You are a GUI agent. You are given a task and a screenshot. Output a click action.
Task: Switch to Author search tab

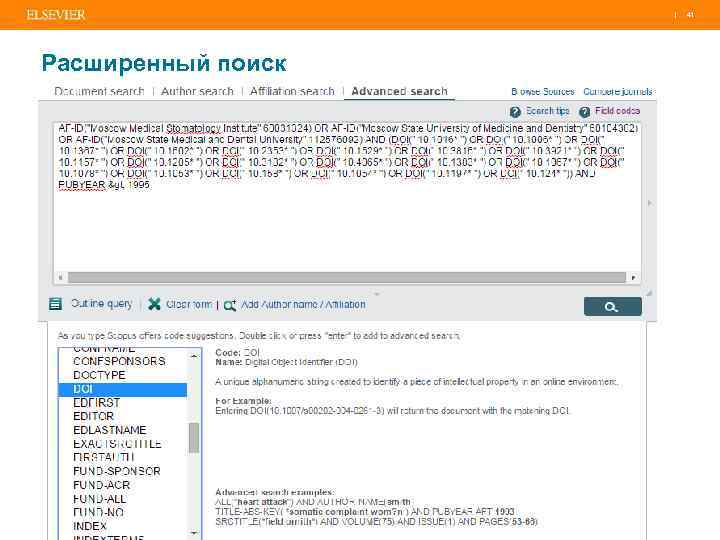[197, 91]
